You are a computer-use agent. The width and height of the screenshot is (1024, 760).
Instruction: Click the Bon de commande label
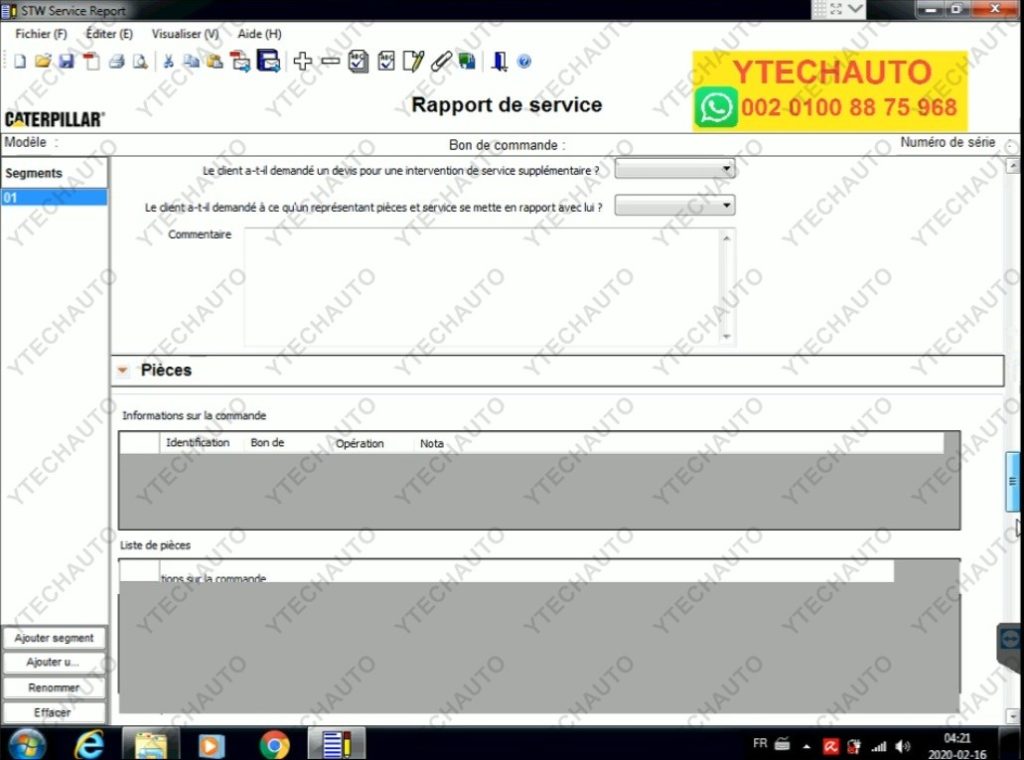coord(507,145)
